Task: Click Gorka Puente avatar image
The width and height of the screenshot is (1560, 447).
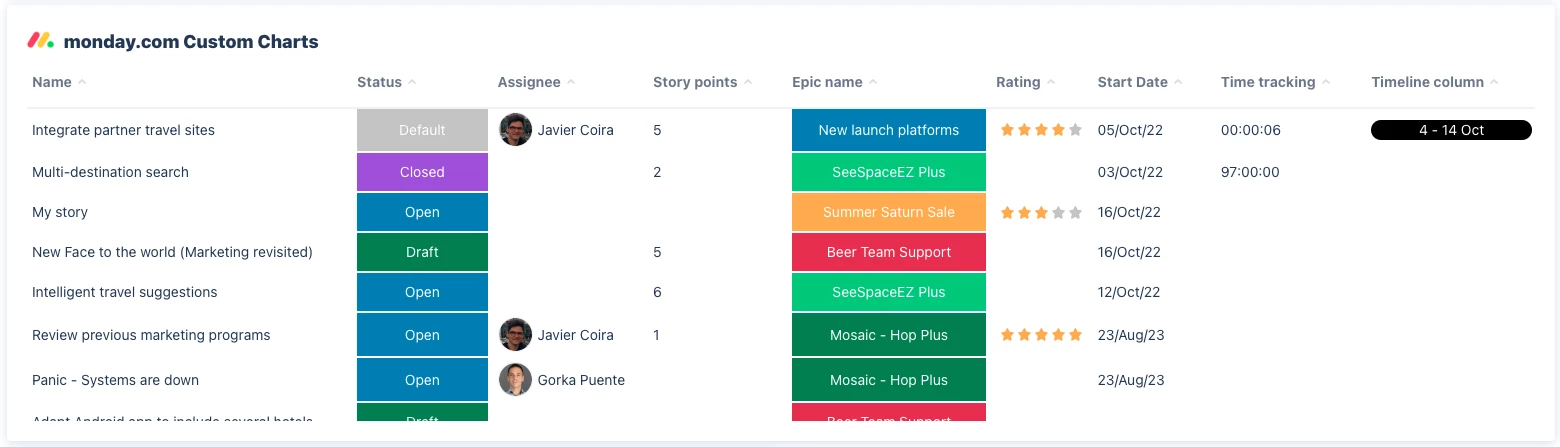Action: pos(515,380)
